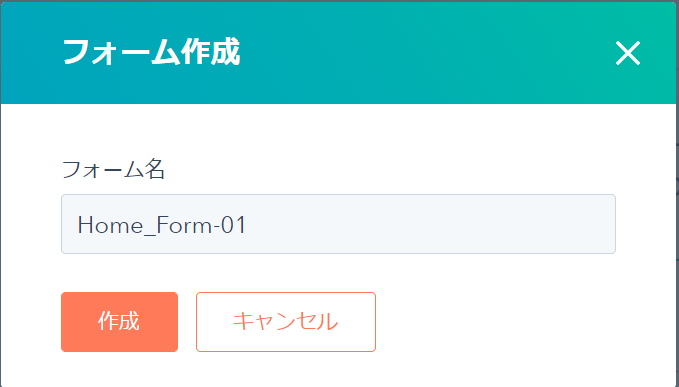Click white dialog body below the buttons
Viewport: 679px width, 387px height.
[x=338, y=369]
